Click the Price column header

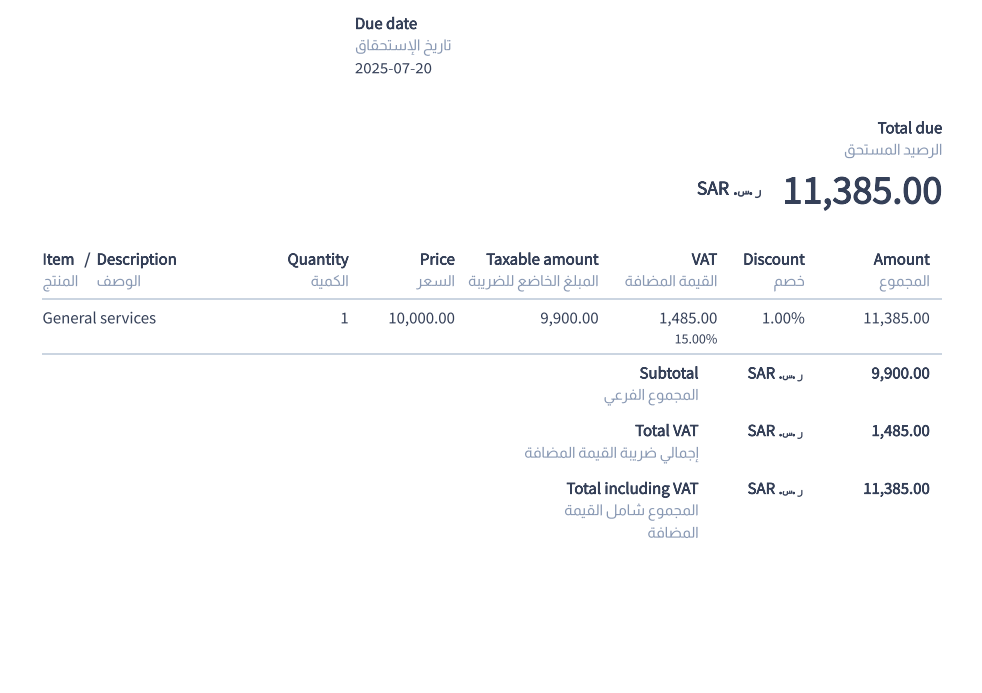pos(437,260)
